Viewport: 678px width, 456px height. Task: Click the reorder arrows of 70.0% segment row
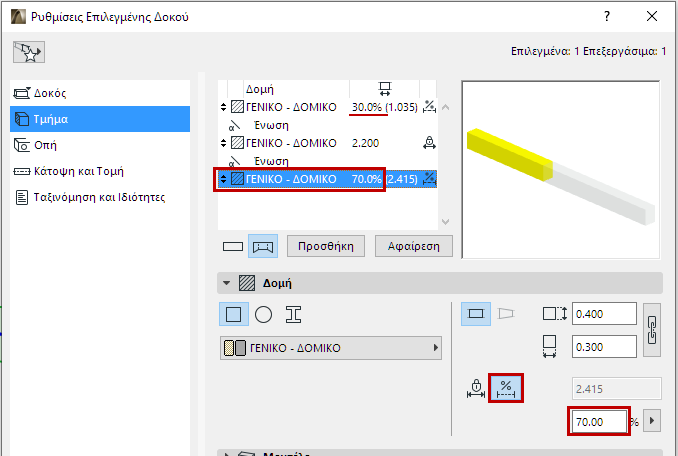(x=223, y=179)
